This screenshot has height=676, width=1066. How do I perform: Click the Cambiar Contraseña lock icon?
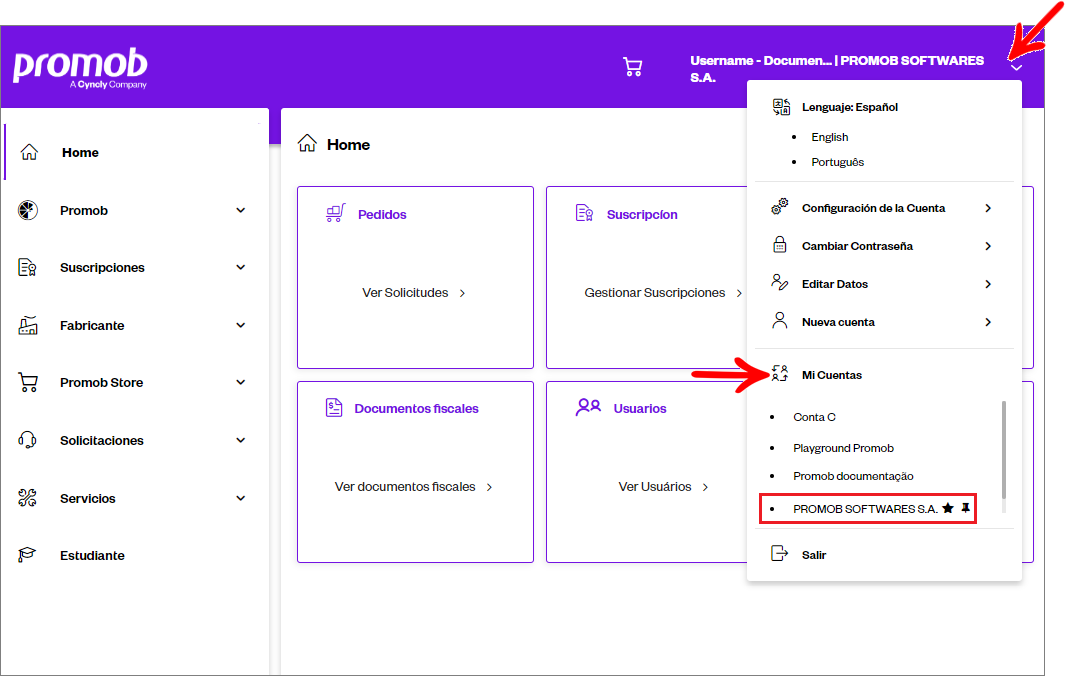pos(780,245)
